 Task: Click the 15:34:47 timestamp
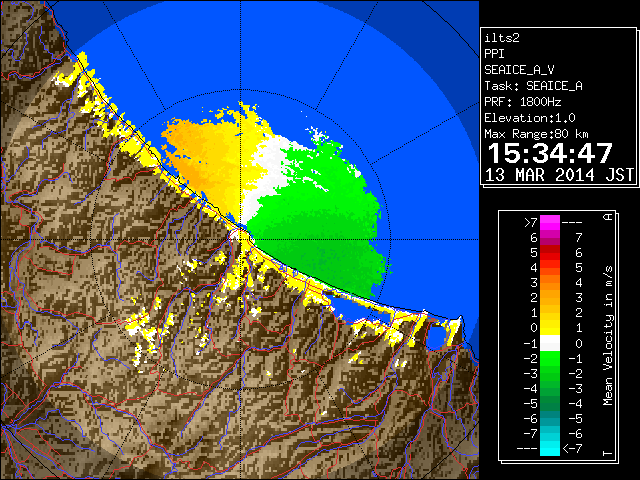click(550, 153)
